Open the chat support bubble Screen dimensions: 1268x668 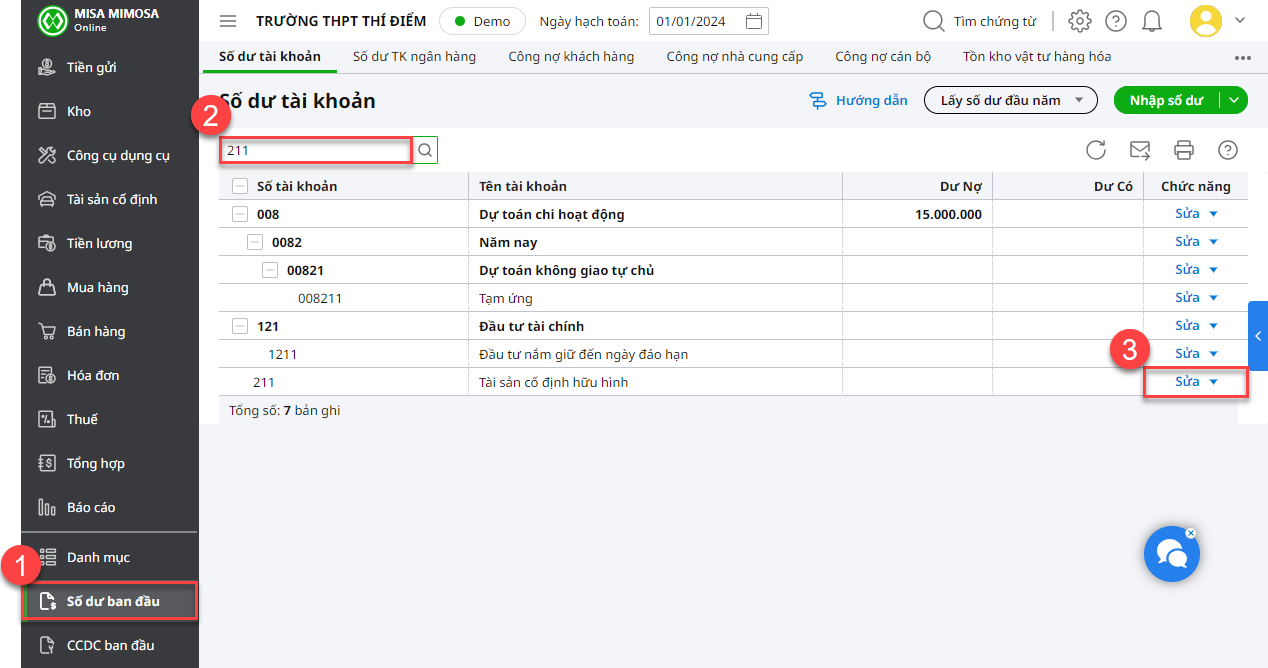tap(1170, 554)
